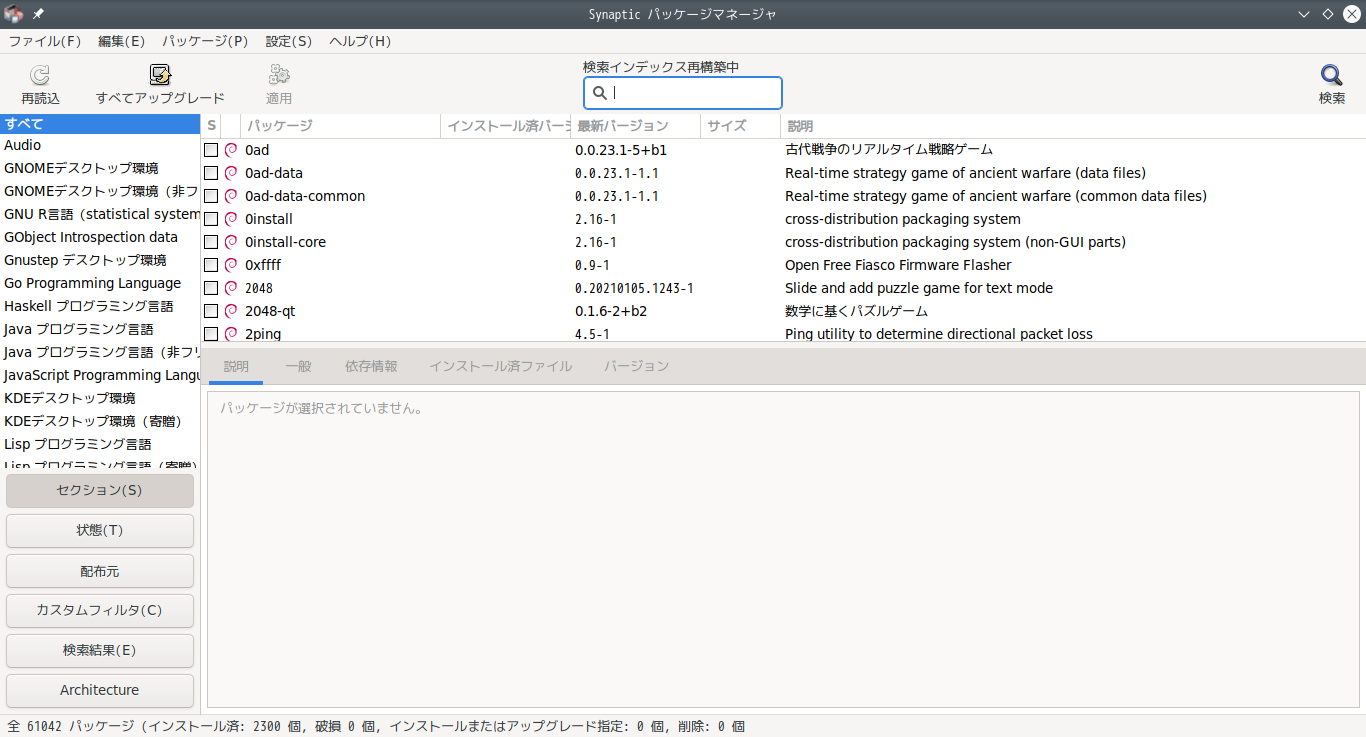The width and height of the screenshot is (1366, 737).
Task: Select the Haskell プログラミング言語 section
Action: (100, 307)
